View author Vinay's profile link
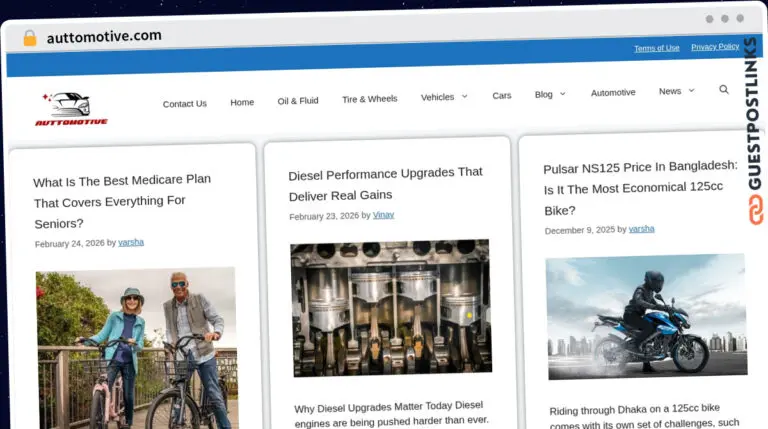The width and height of the screenshot is (768, 429). click(383, 215)
